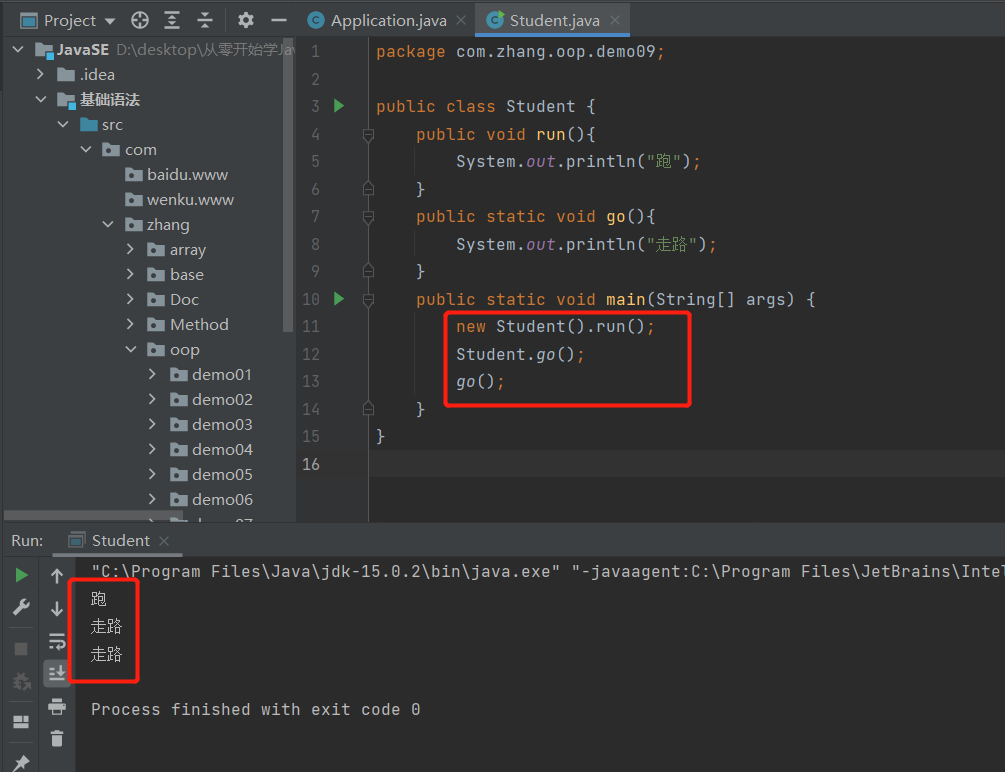The height and width of the screenshot is (772, 1005).
Task: Click the Select Opened File target icon
Action: 140,21
